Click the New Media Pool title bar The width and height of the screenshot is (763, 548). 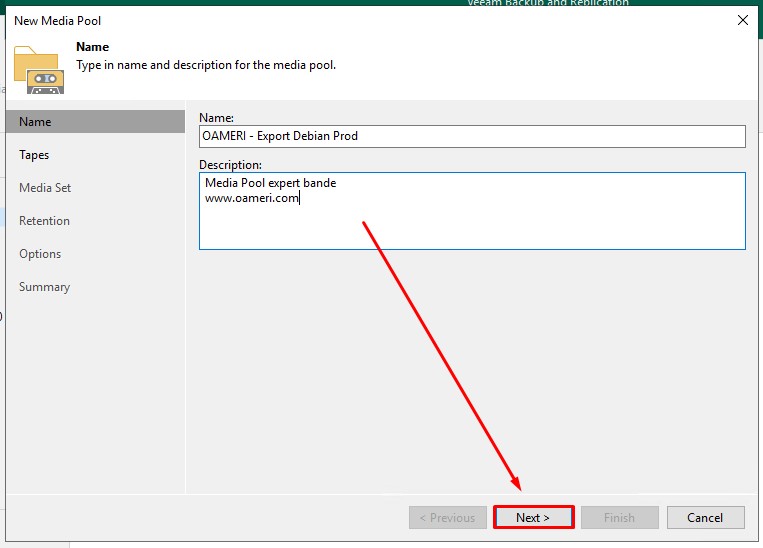tap(300, 20)
